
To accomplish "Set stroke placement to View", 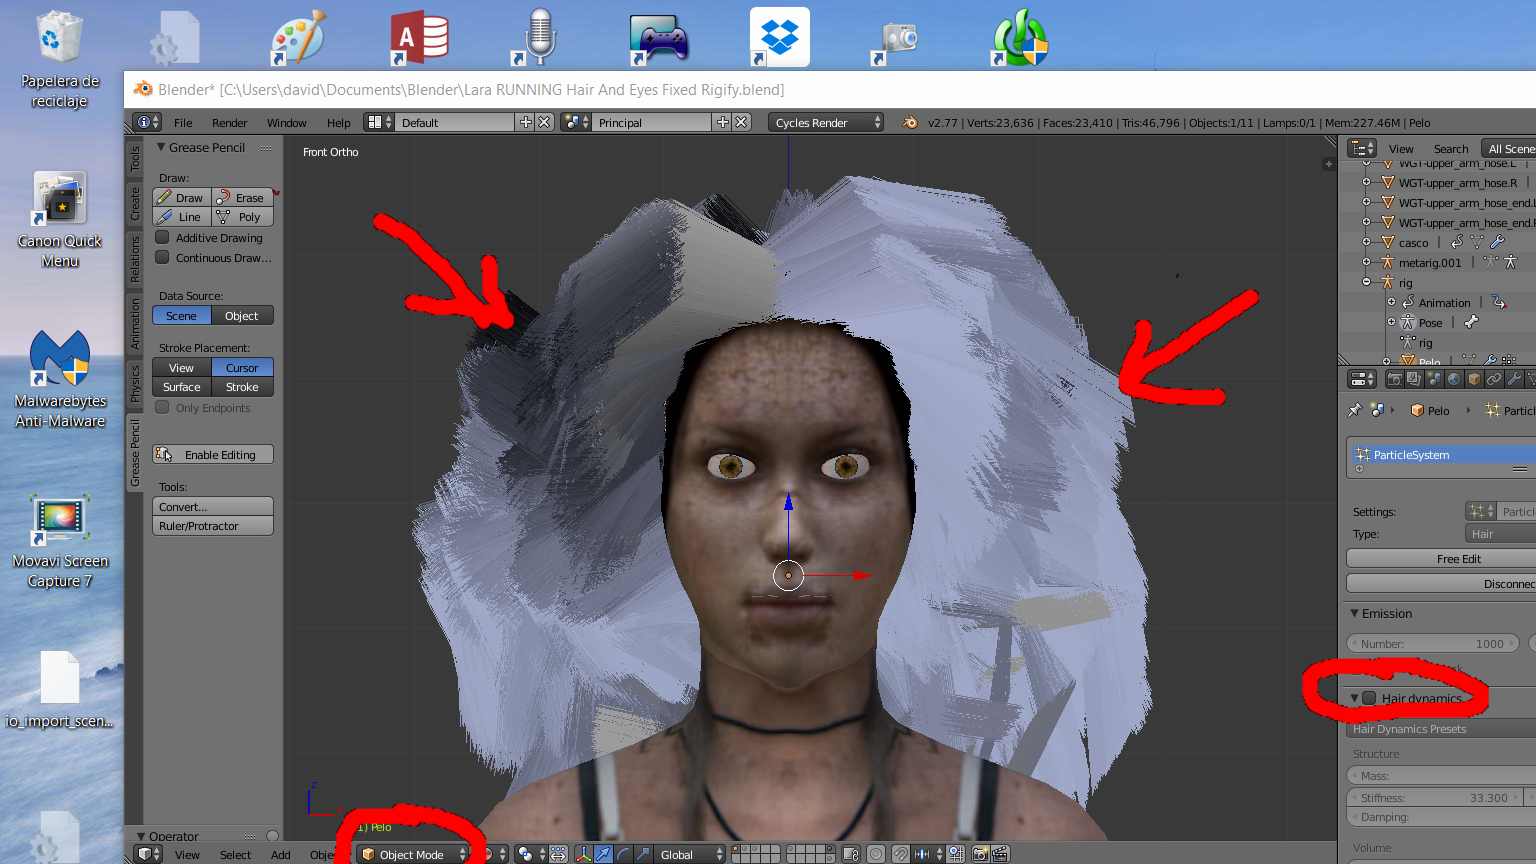I will [x=181, y=368].
